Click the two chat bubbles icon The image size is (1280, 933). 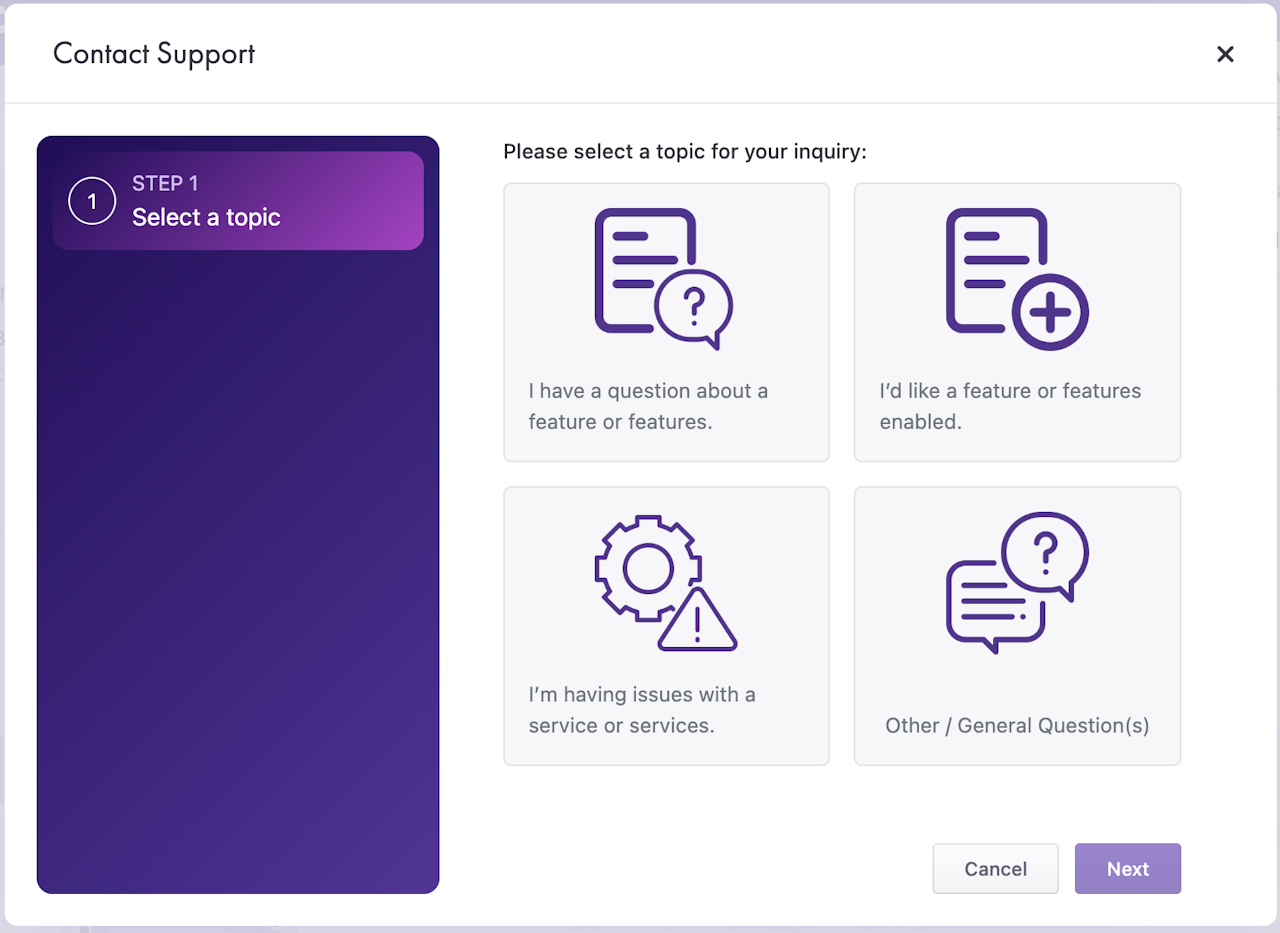[1016, 582]
